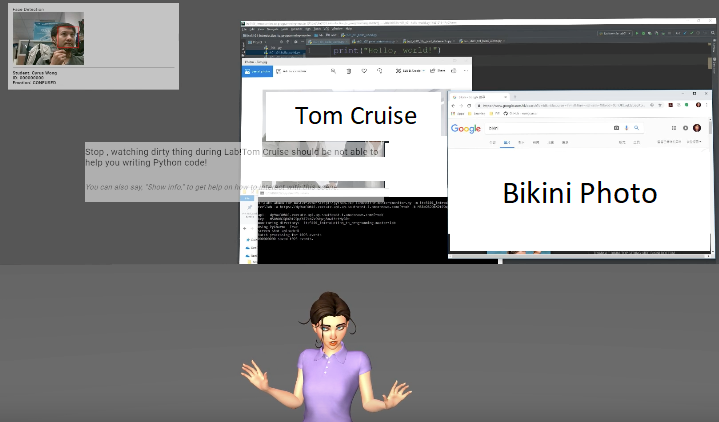Viewport: 719px width, 422px height.
Task: Click the Google logo in Chrome
Action: pyautogui.click(x=465, y=128)
